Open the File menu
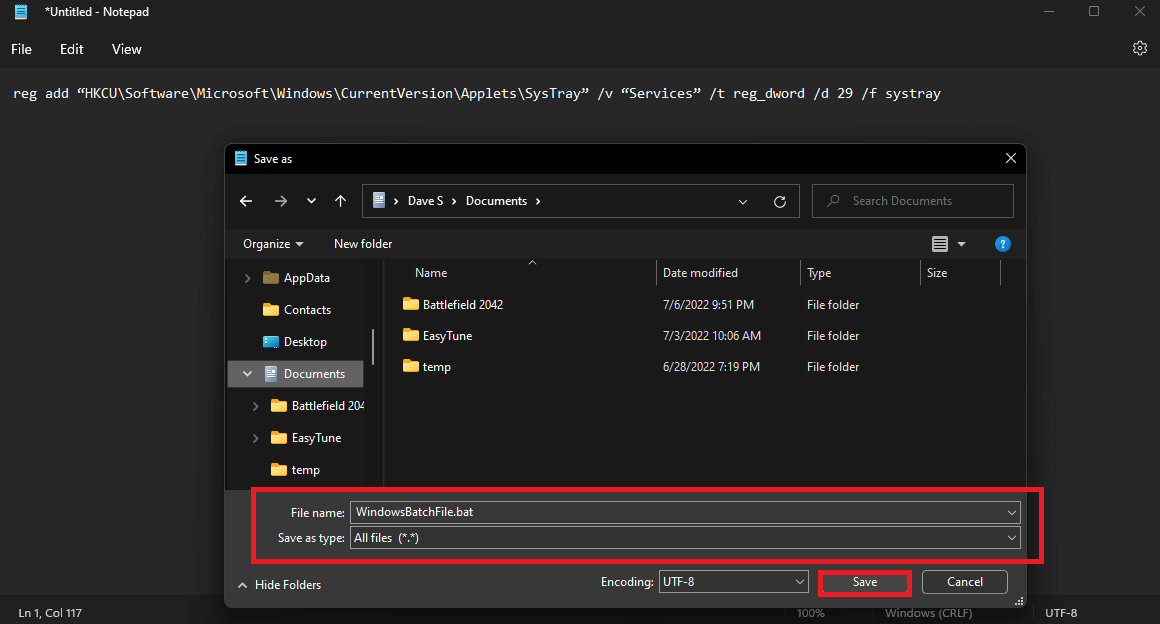 click(21, 48)
